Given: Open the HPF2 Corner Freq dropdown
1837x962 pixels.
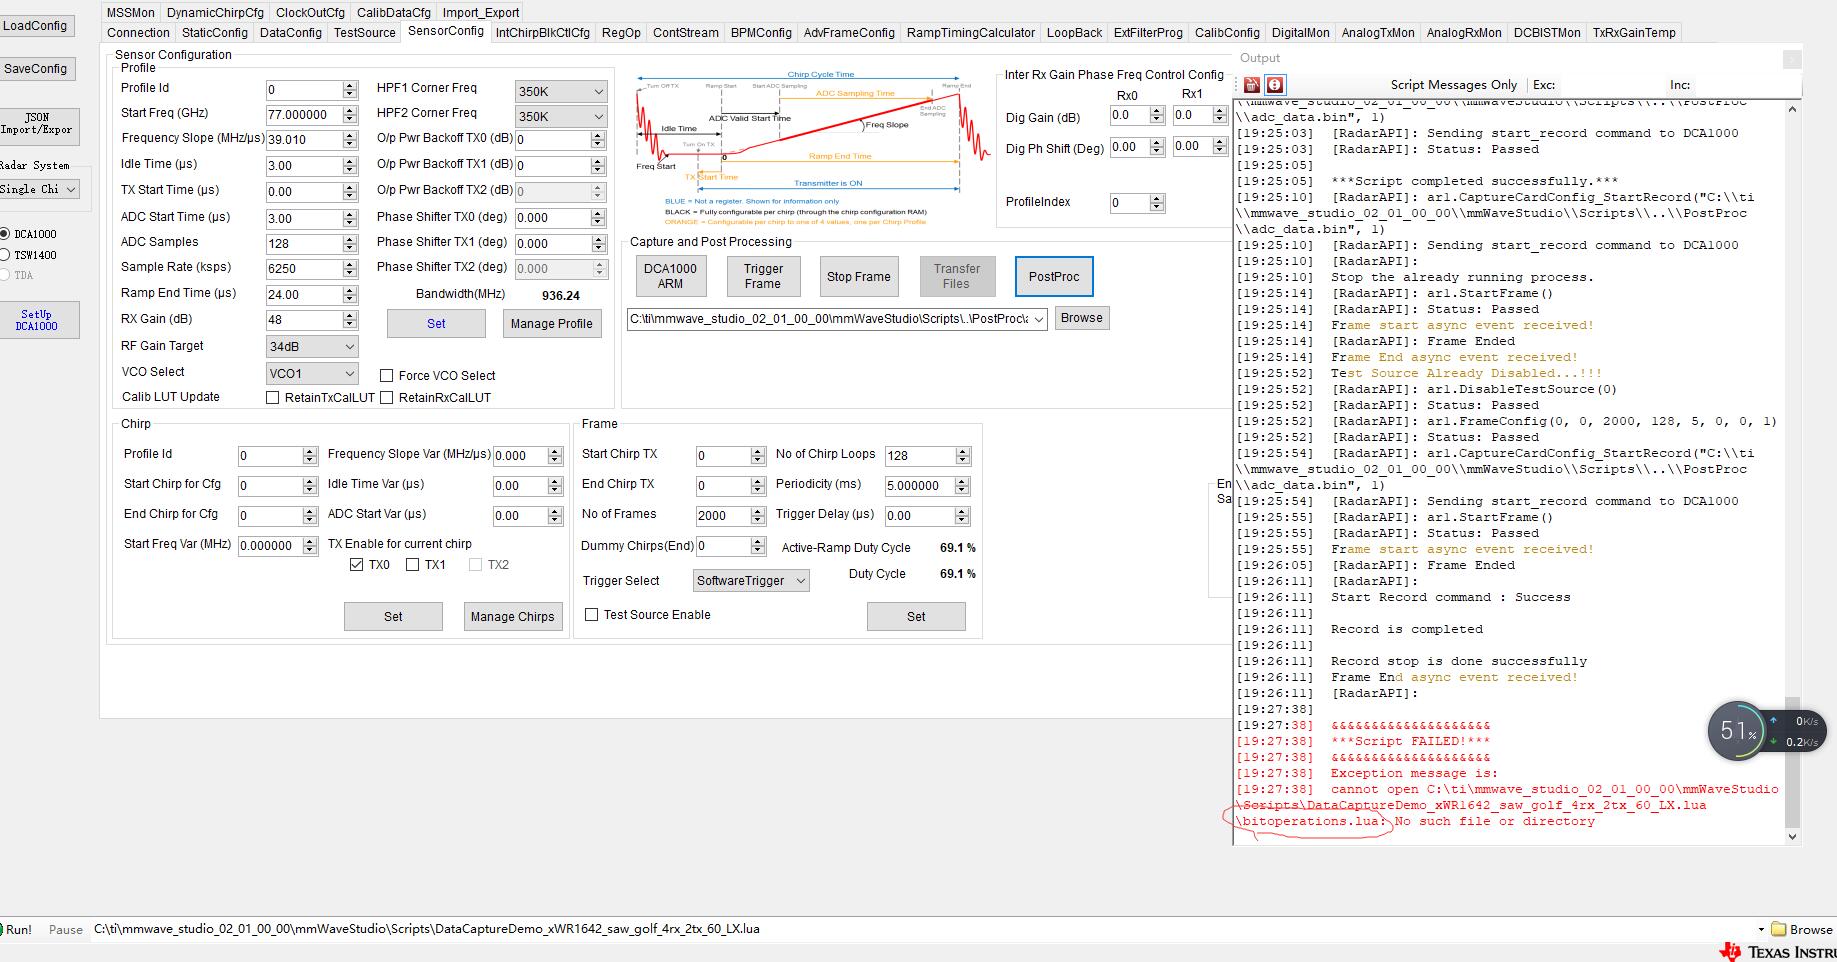Looking at the screenshot, I should tap(561, 116).
